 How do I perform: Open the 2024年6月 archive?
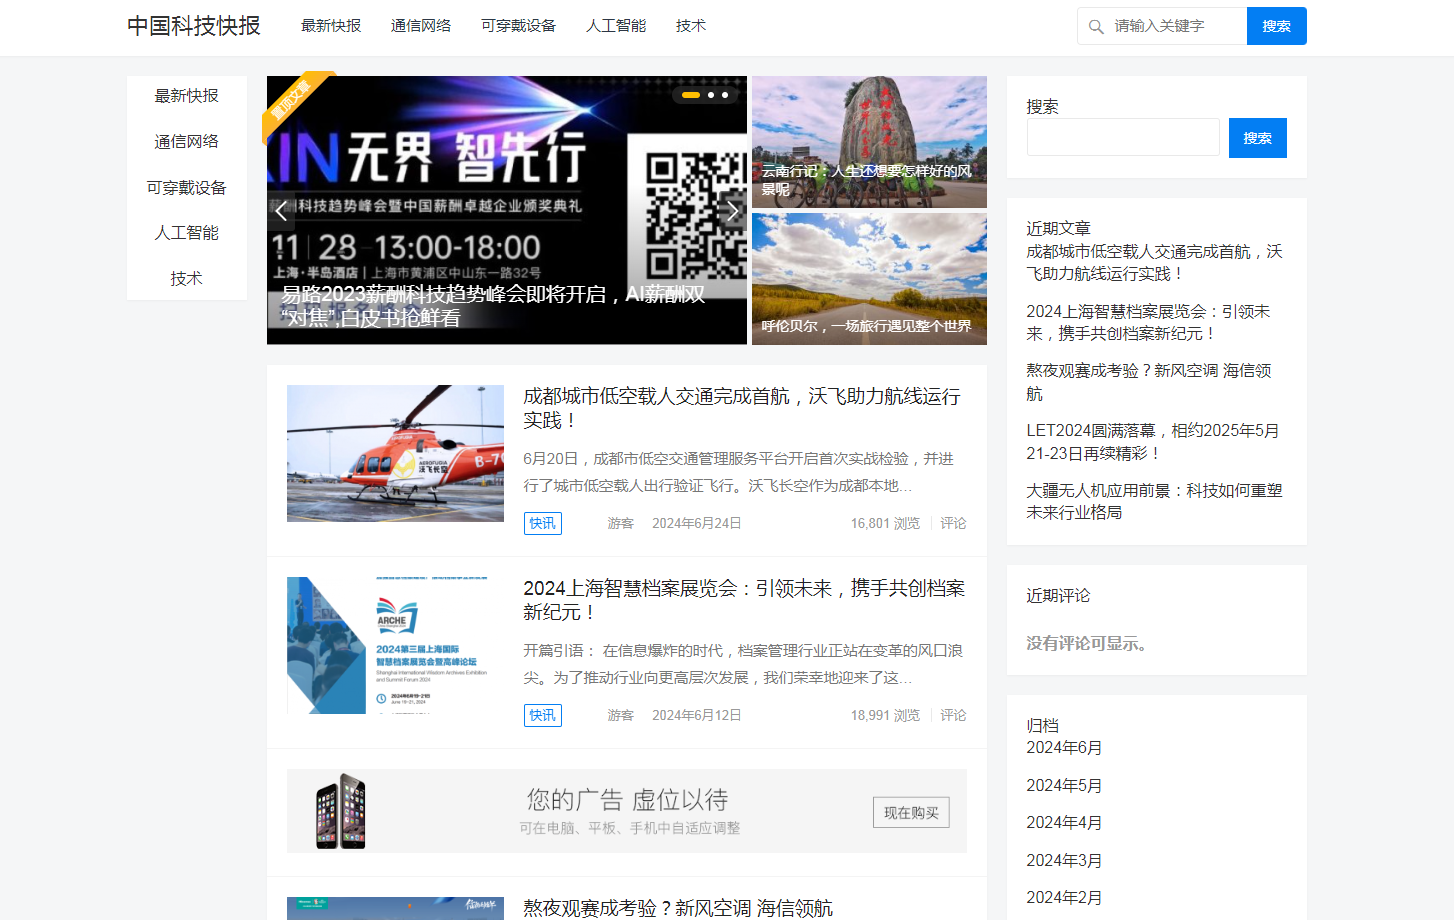click(1064, 748)
